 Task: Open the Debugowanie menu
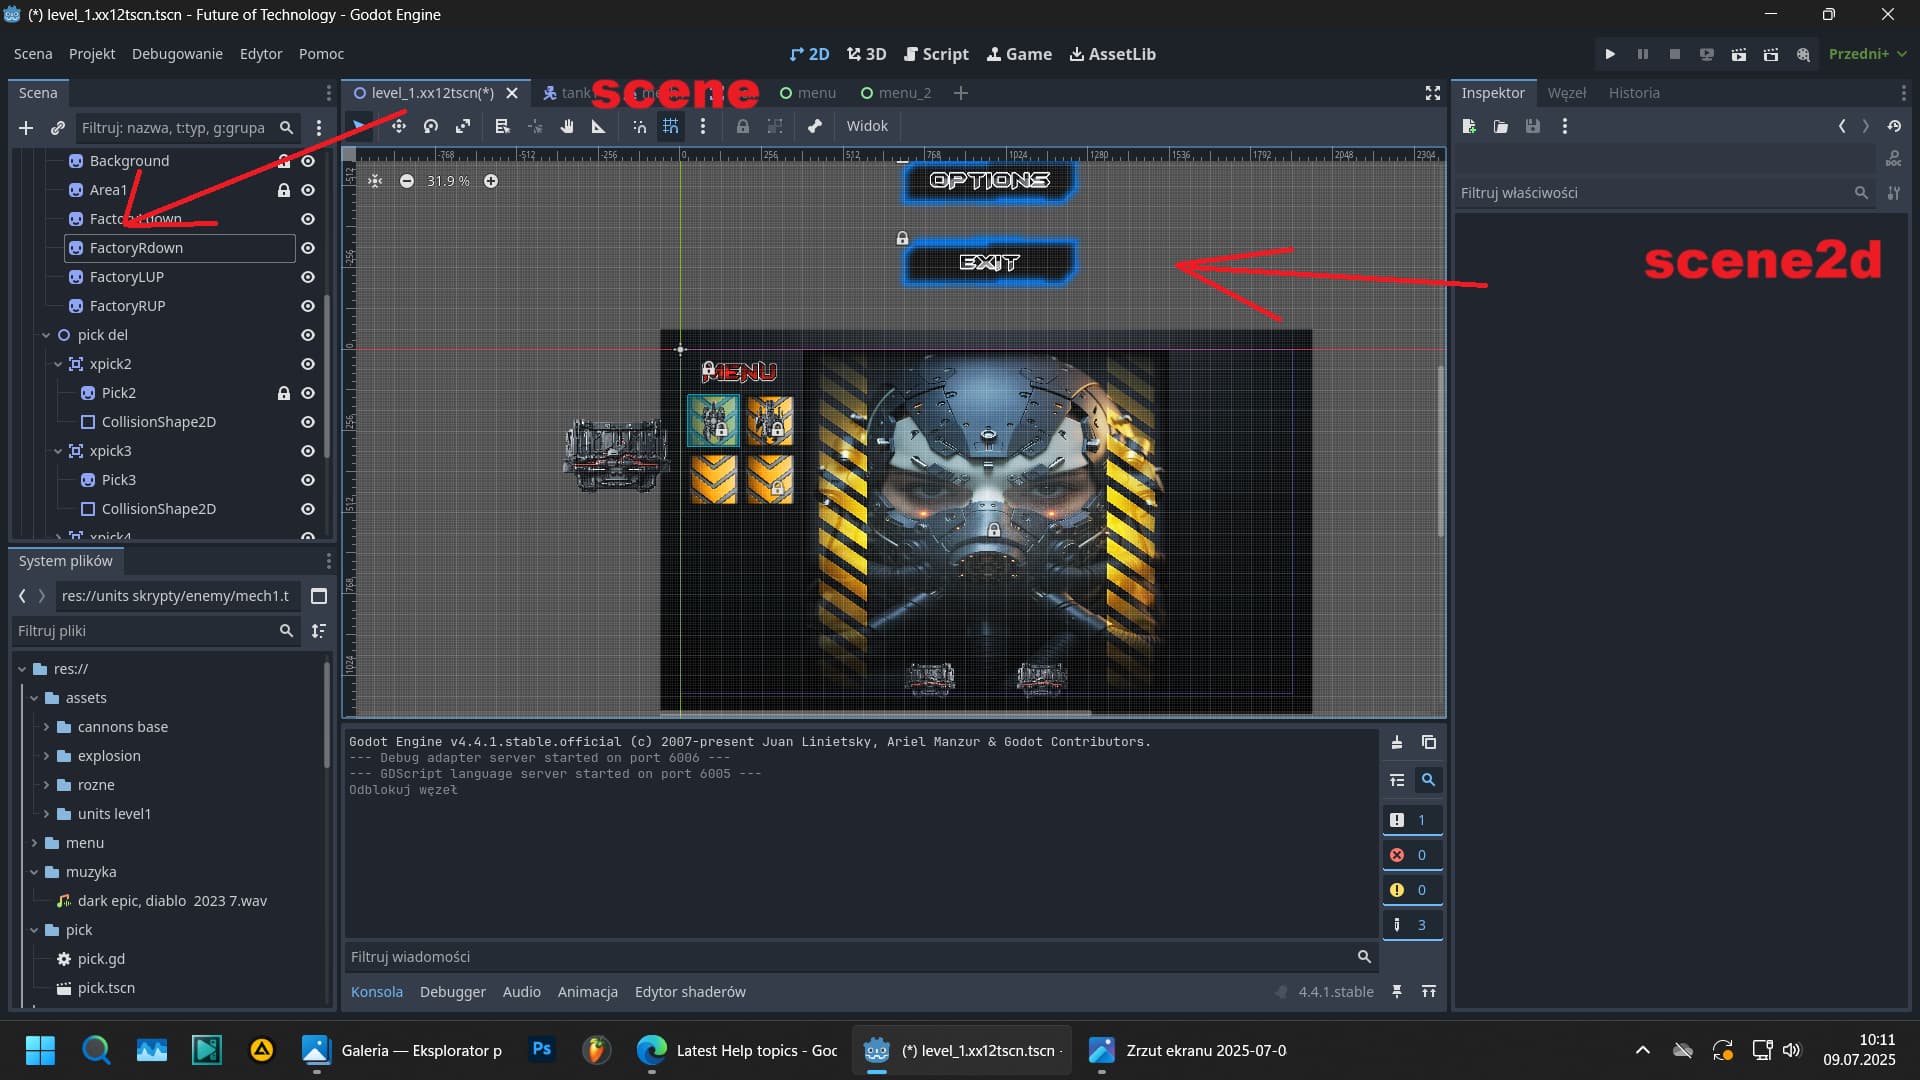(x=177, y=54)
